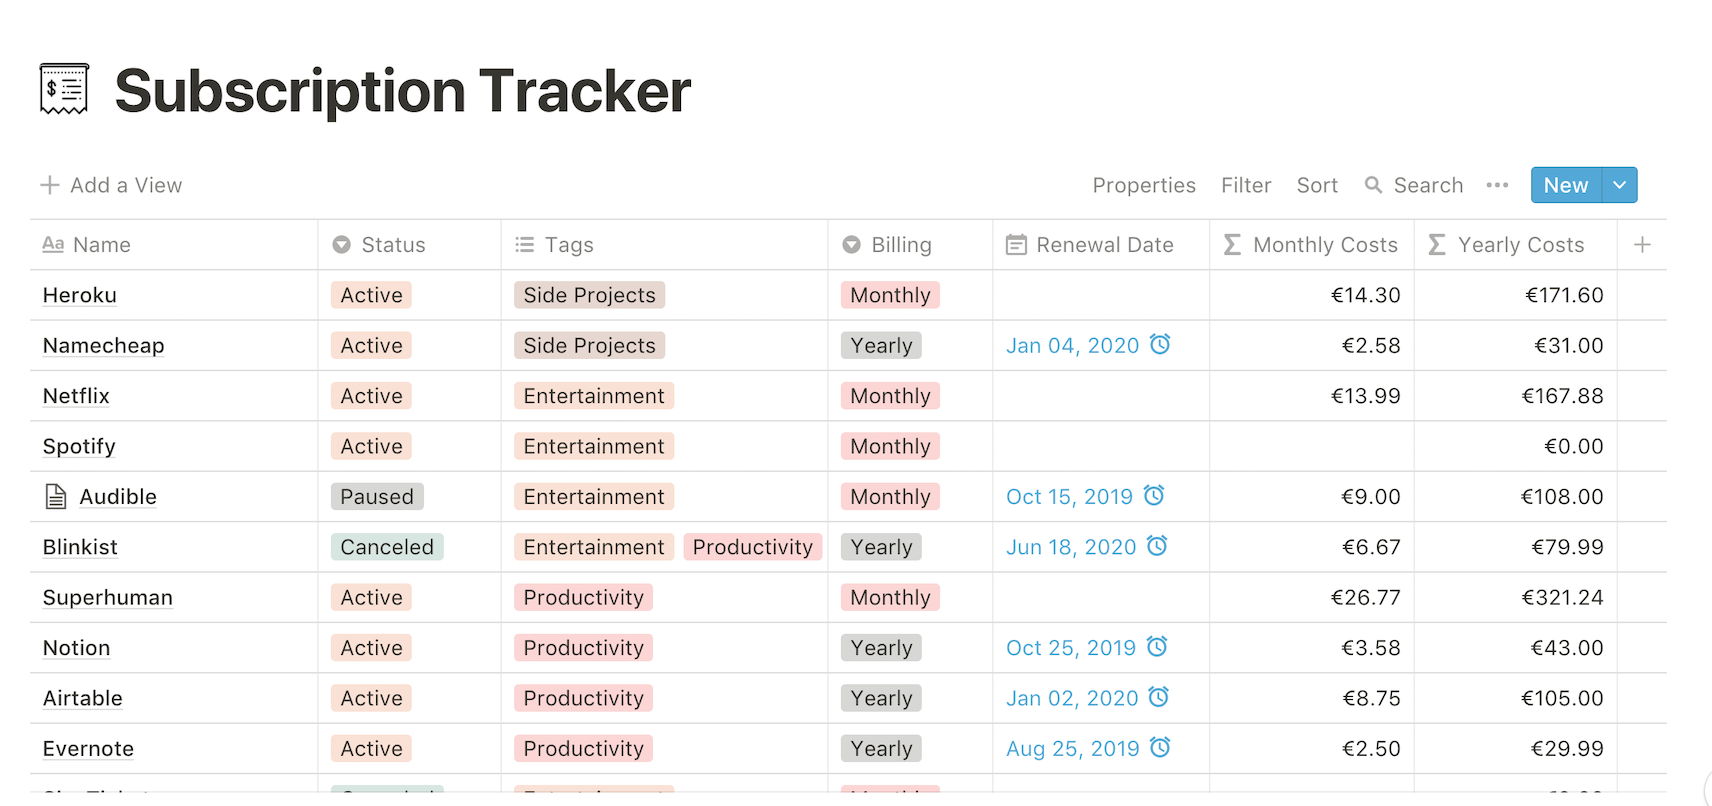Image resolution: width=1712 pixels, height=806 pixels.
Task: Click the sigma icon on Monthly Costs column
Action: (1233, 244)
